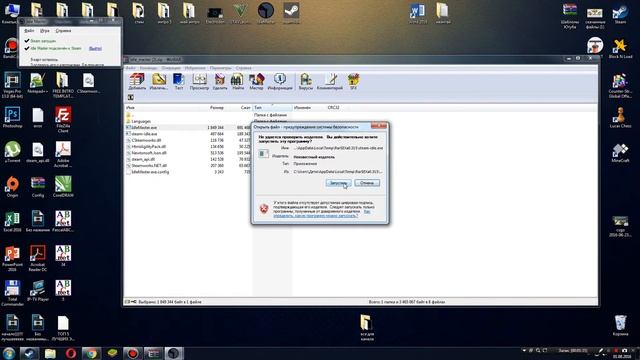Click WinRAR Найти toolbar icon
Viewport: 640px width, 360px height.
pyautogui.click(x=237, y=82)
